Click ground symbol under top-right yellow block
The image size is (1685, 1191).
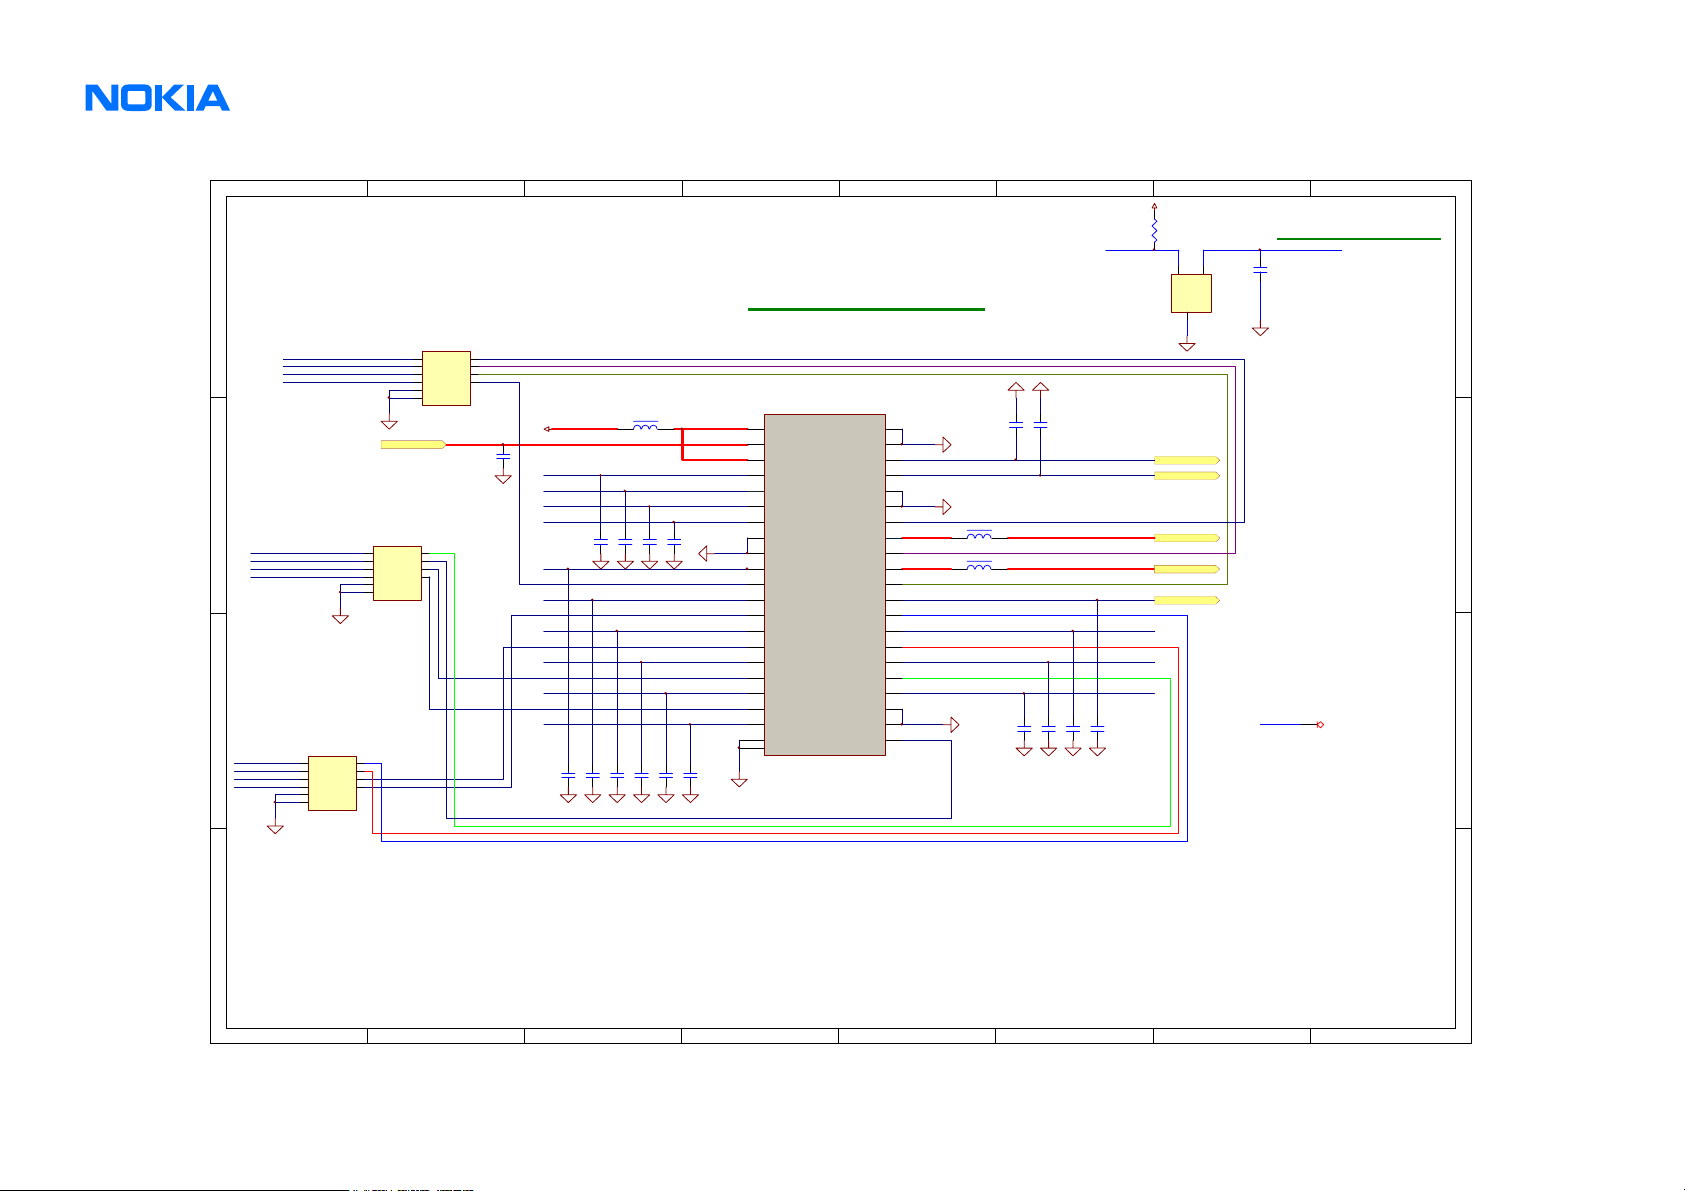coord(1187,346)
